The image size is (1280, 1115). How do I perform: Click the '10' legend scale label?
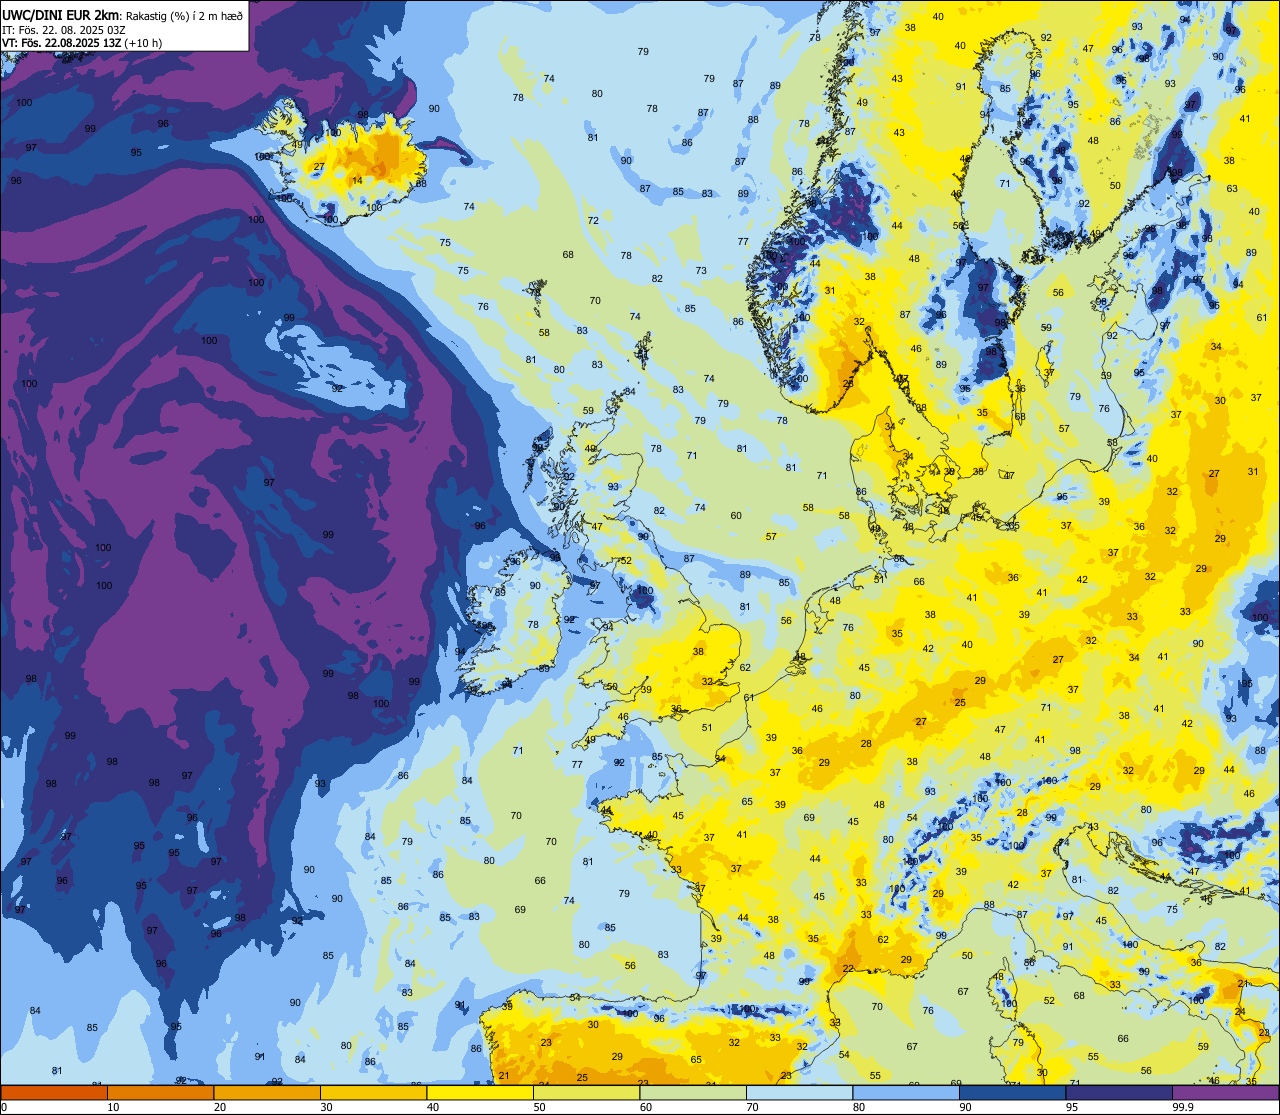tap(113, 1107)
